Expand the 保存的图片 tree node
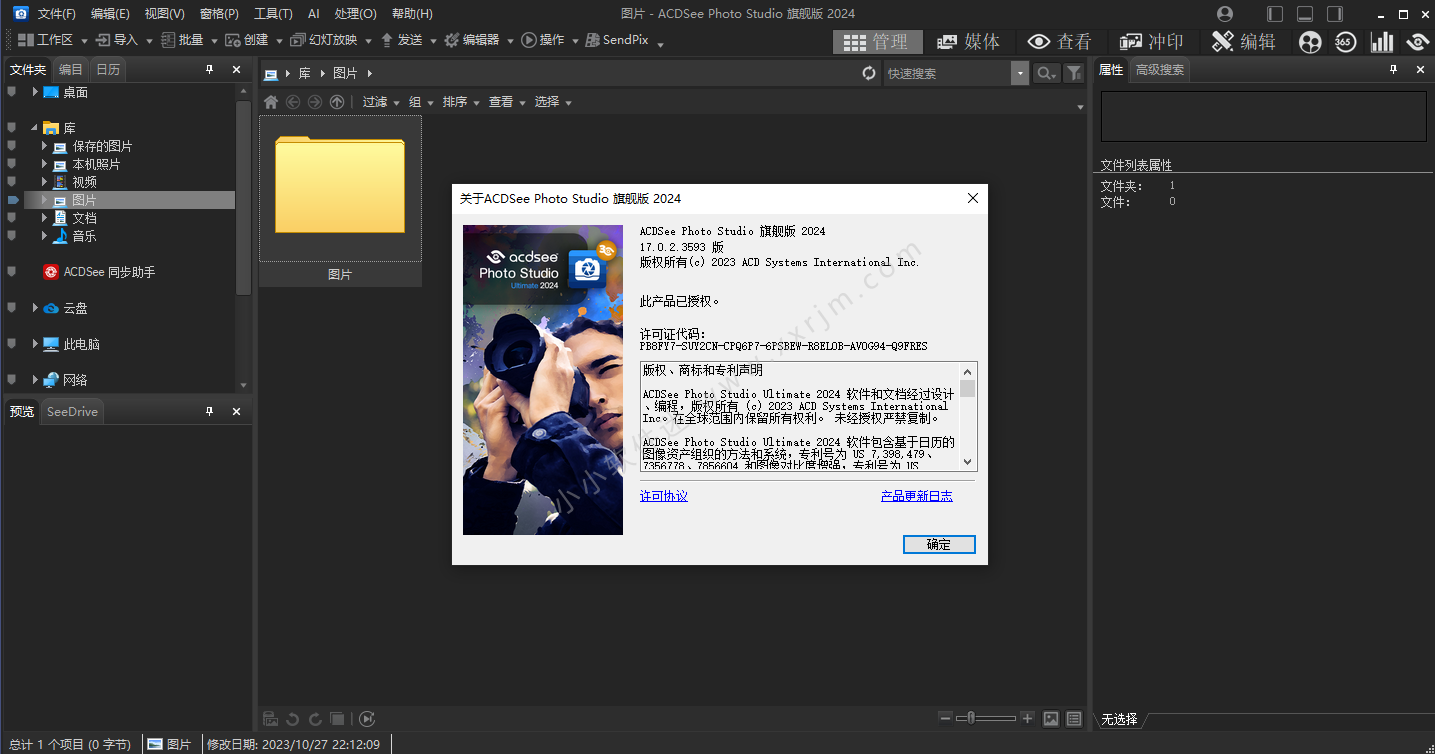Viewport: 1435px width, 754px height. coord(45,146)
